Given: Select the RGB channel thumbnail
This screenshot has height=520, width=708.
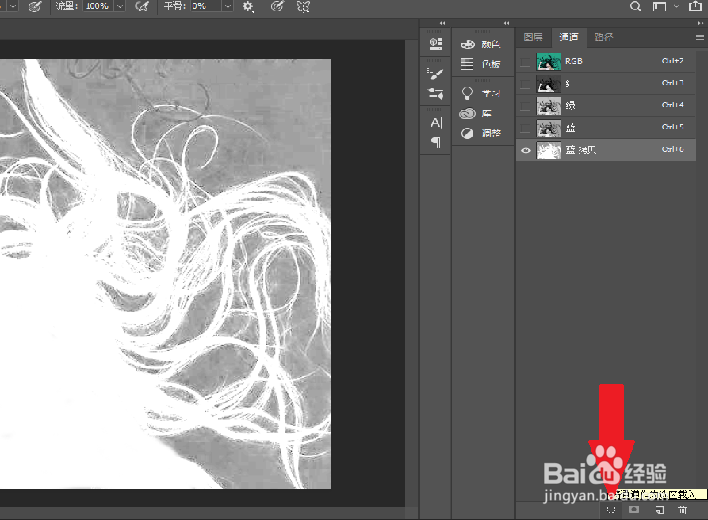Looking at the screenshot, I should click(x=549, y=61).
